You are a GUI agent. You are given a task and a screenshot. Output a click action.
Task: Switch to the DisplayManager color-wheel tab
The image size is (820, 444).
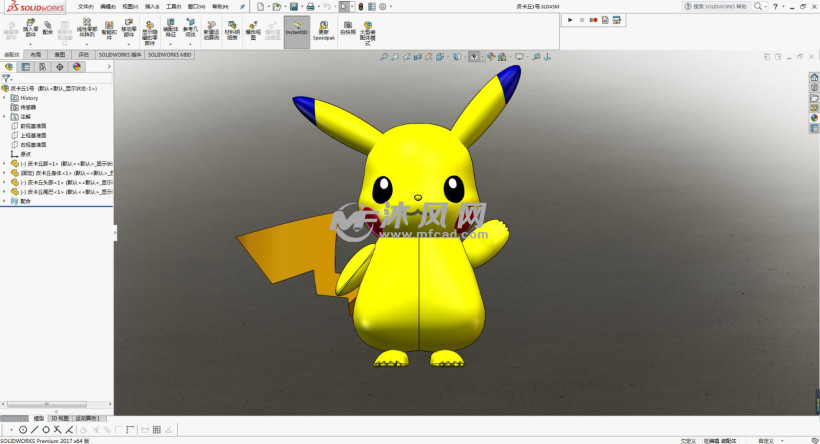click(x=77, y=66)
